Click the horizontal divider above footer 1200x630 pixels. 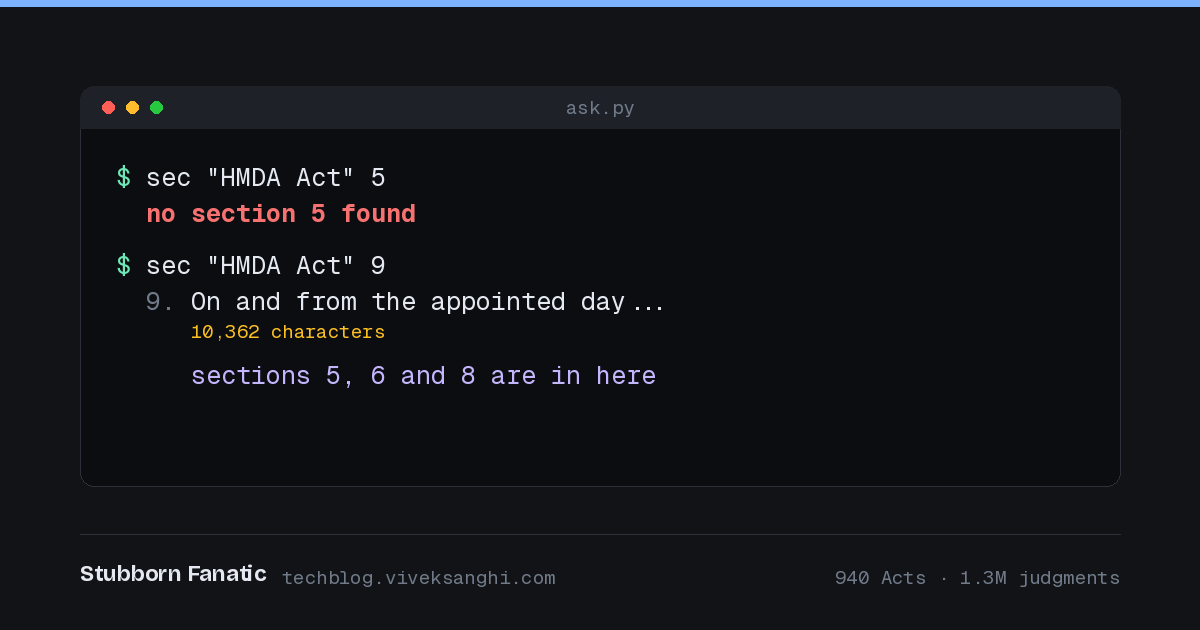pos(600,534)
